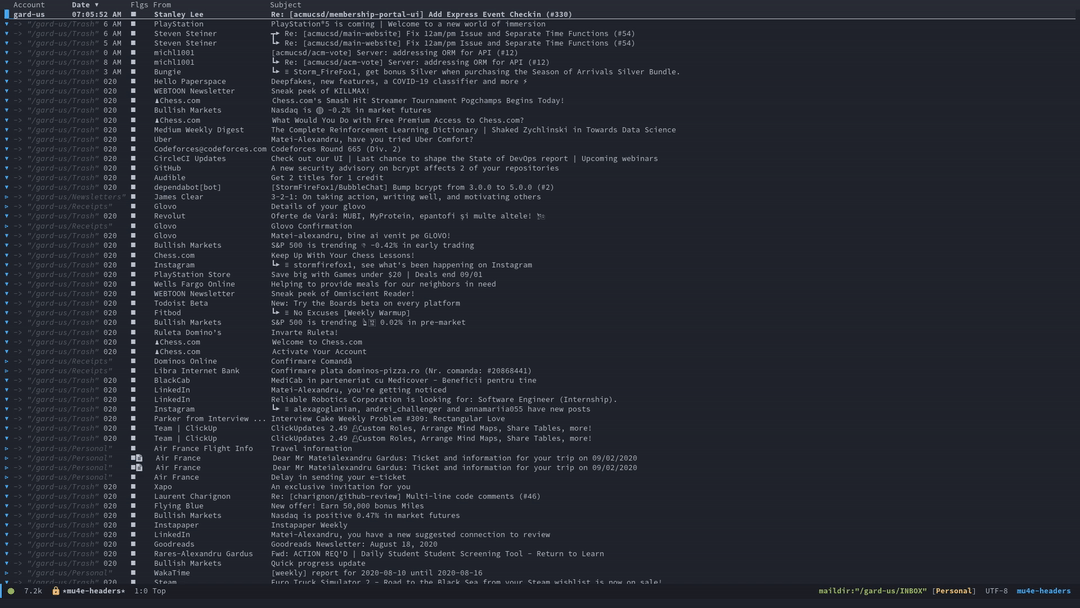
Task: Expand the collapsed Air France Flight Info thread
Action: pyautogui.click(x=6, y=448)
